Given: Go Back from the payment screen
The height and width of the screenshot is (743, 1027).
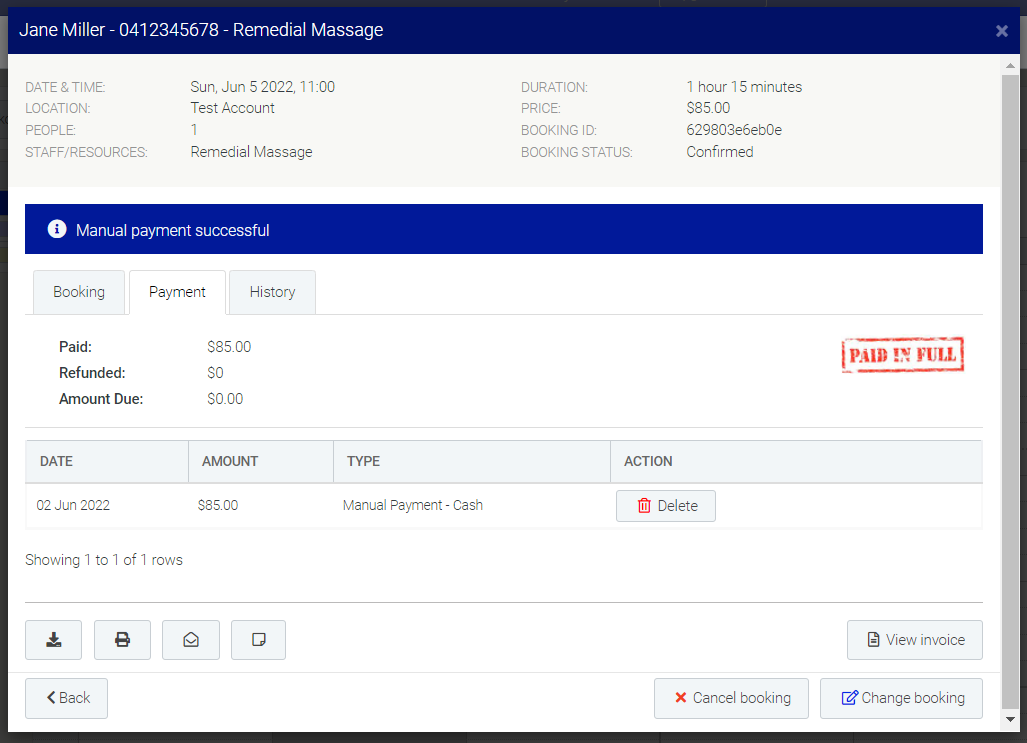Looking at the screenshot, I should pos(66,698).
